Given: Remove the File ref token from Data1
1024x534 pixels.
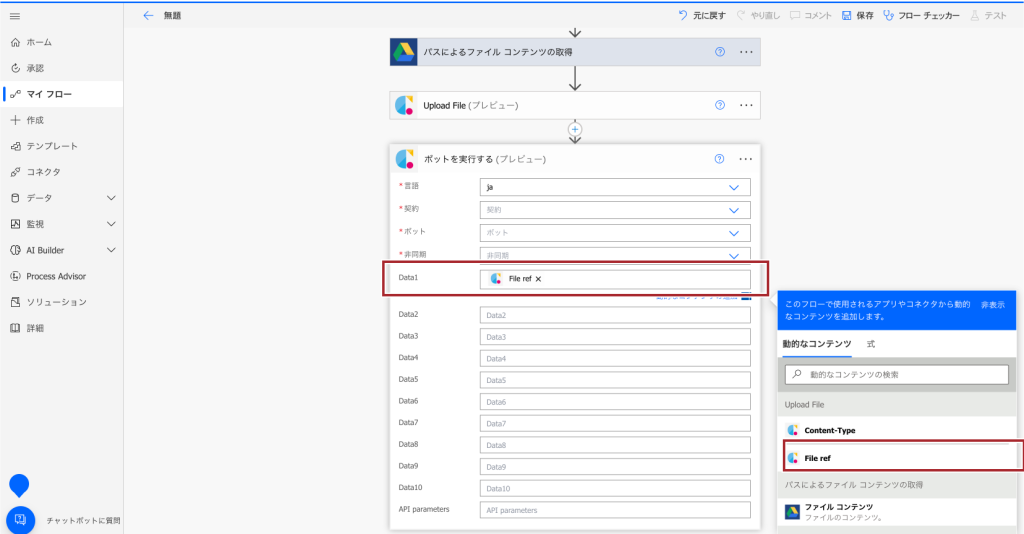Looking at the screenshot, I should pos(538,279).
